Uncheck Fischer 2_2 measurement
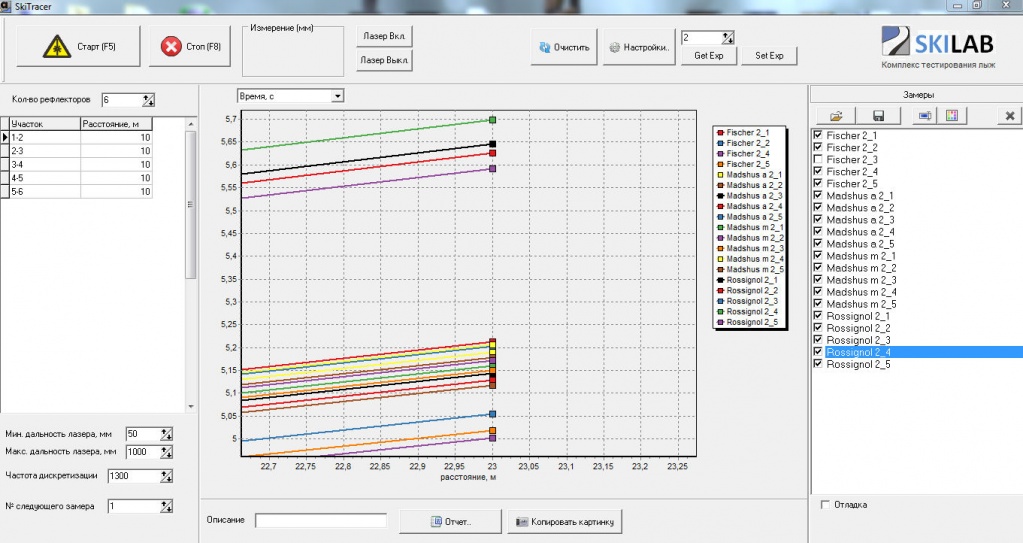 [817, 147]
